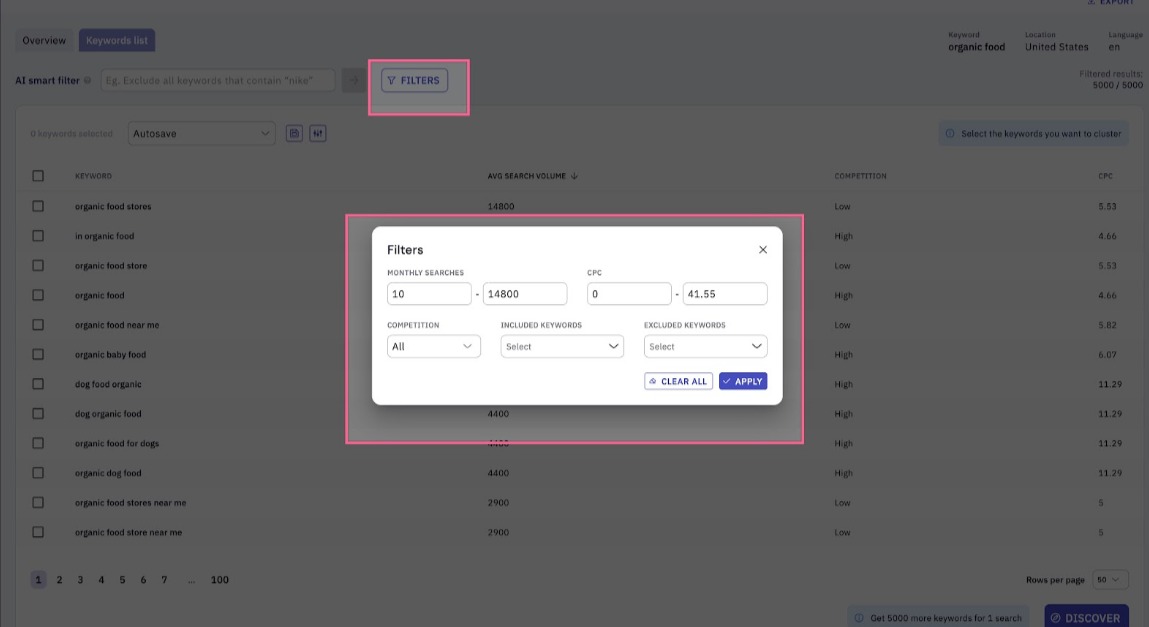
Task: Go to page 3 in pagination
Action: (x=81, y=579)
